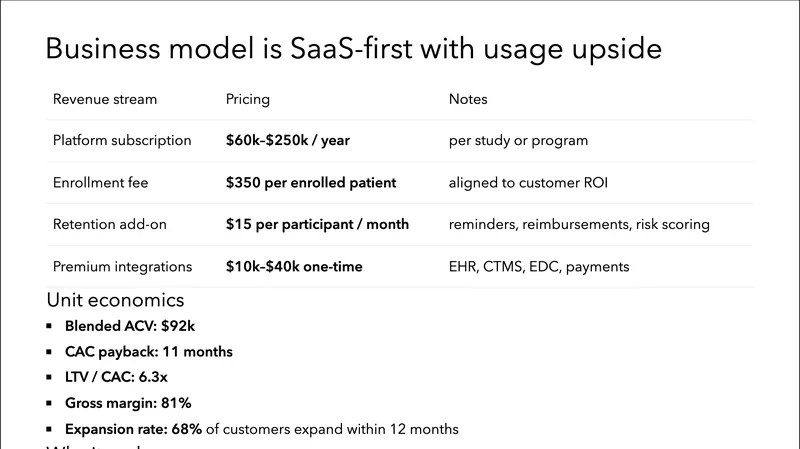Click the CAC payback: 11 months bullet
Image resolution: width=800 pixels, height=449 pixels.
[x=148, y=352]
